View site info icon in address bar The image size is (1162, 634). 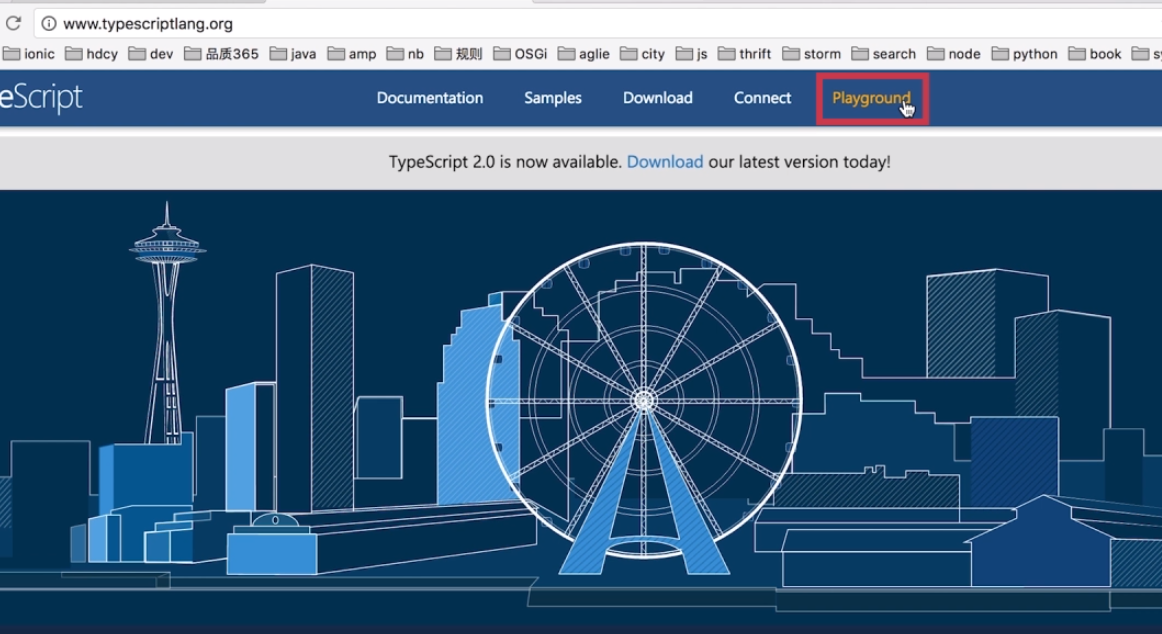49,24
